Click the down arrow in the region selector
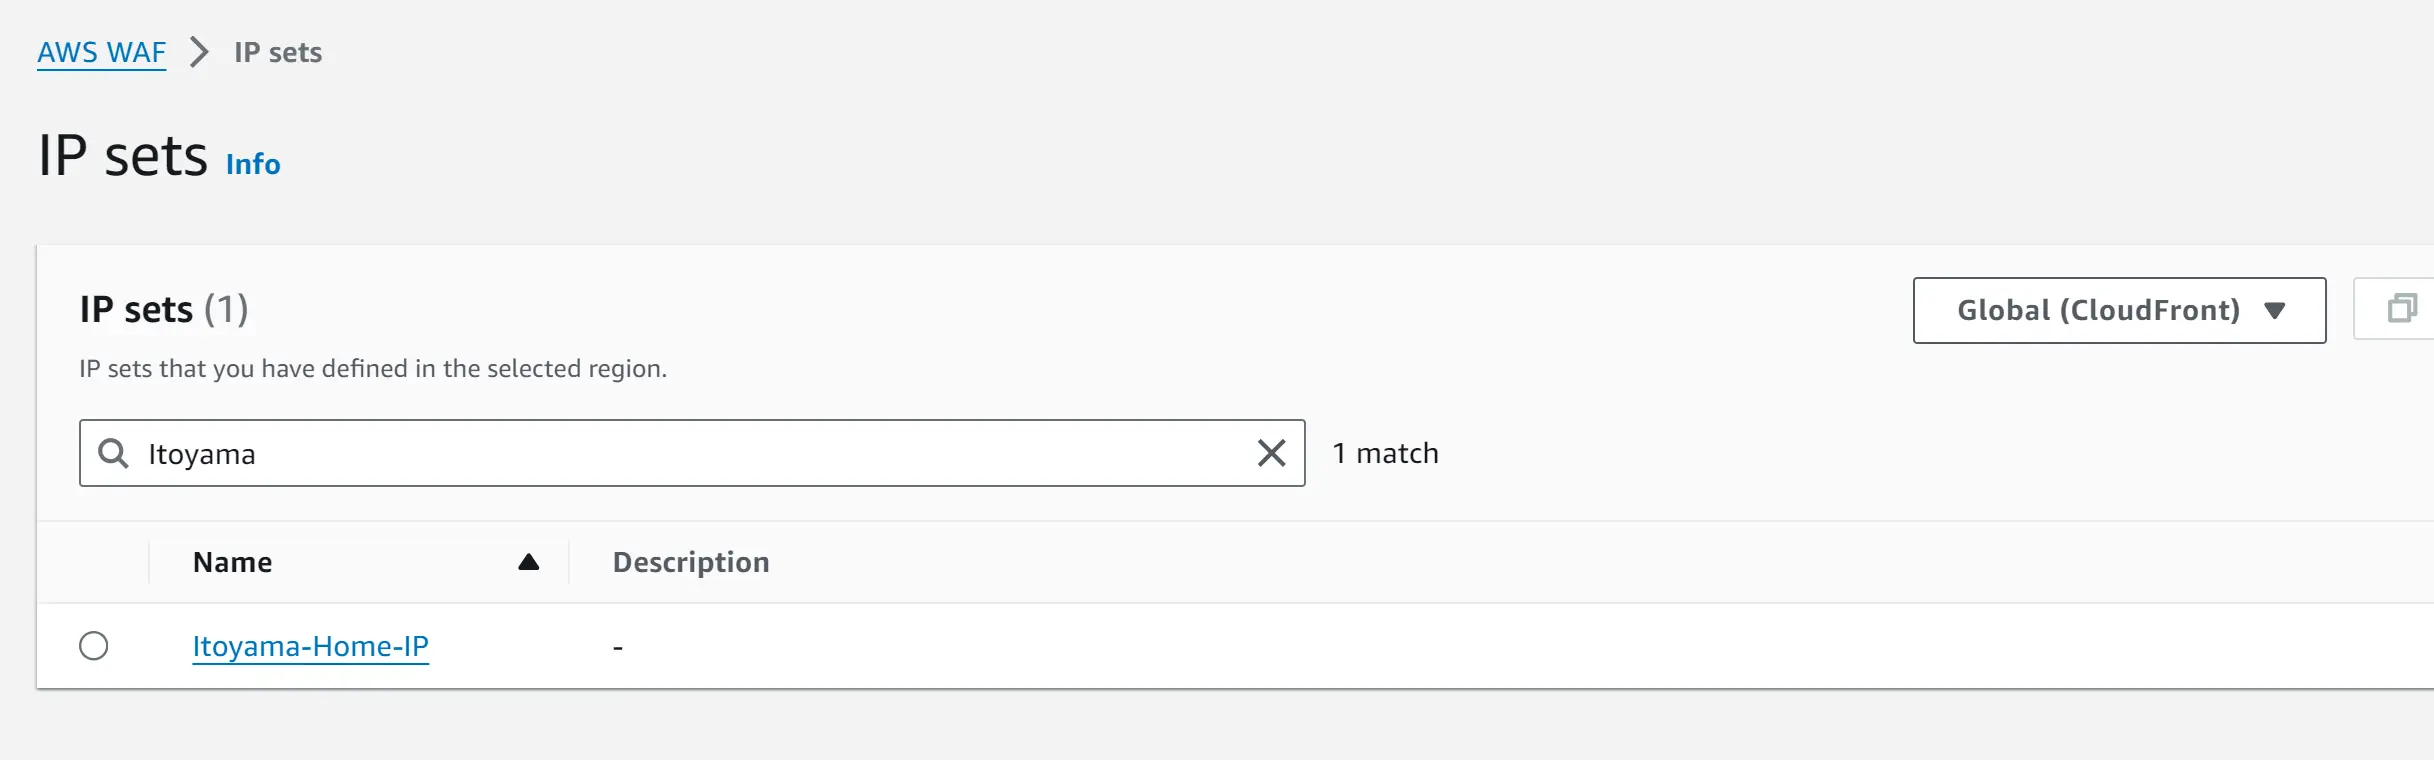Image resolution: width=2434 pixels, height=760 pixels. tap(2275, 310)
